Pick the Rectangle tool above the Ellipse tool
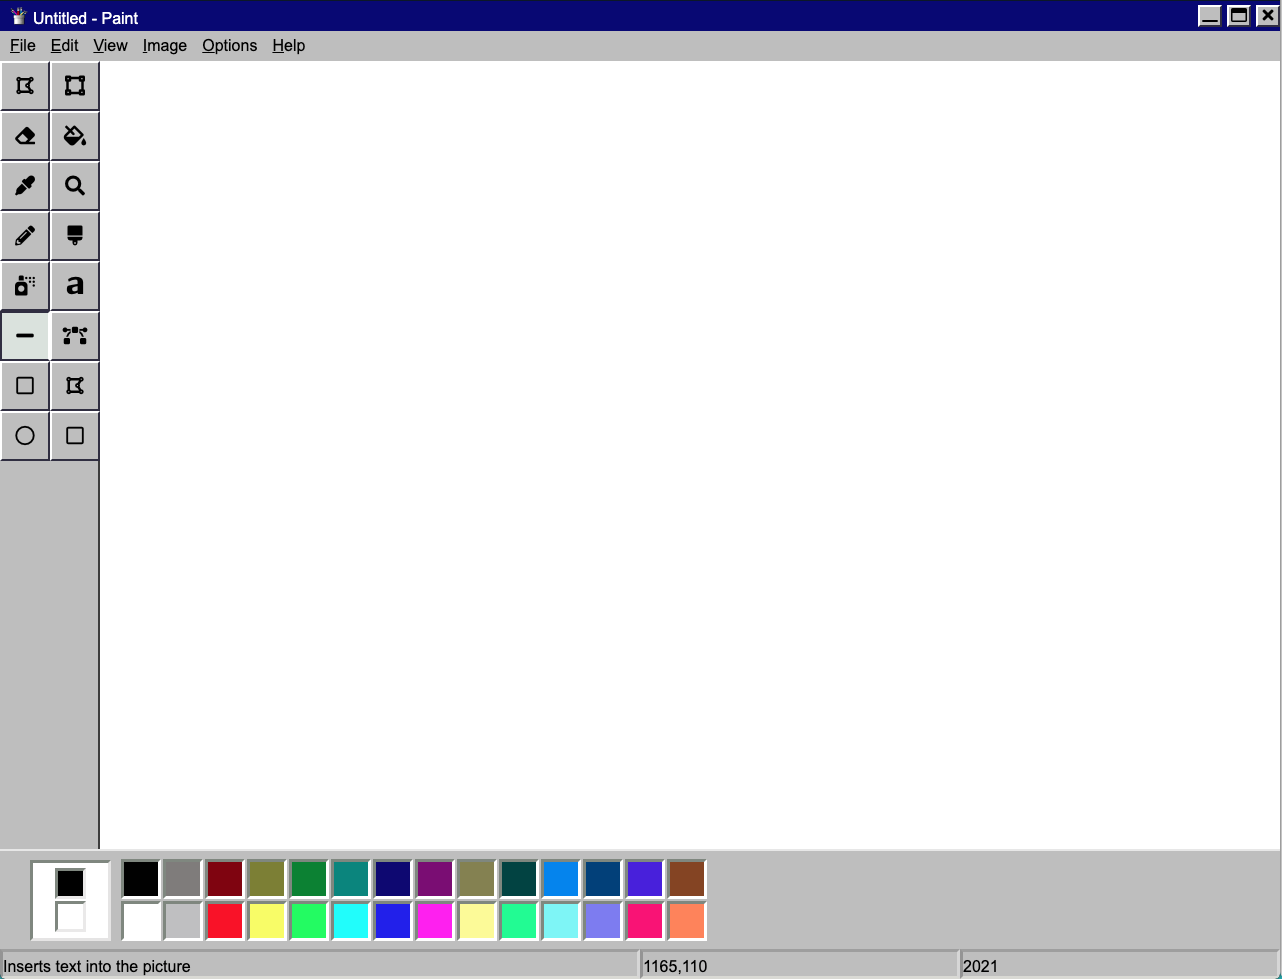This screenshot has height=979, width=1282. [25, 386]
